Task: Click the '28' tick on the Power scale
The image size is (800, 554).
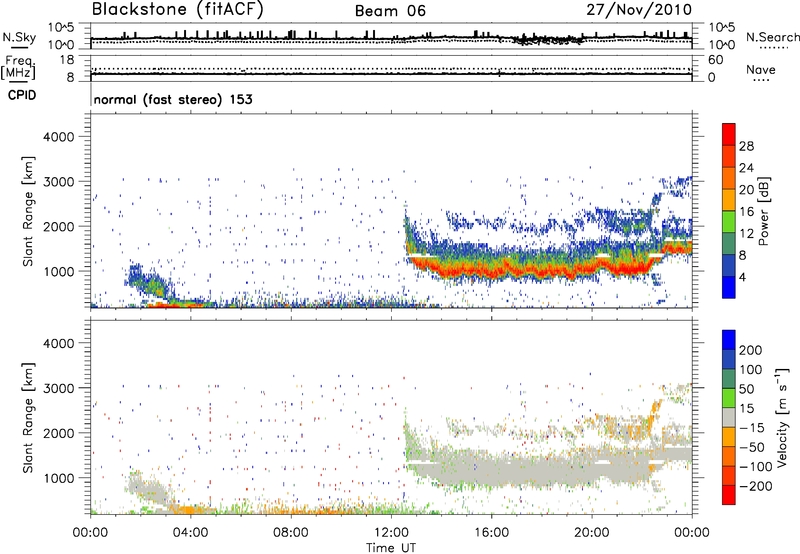Action: 746,146
